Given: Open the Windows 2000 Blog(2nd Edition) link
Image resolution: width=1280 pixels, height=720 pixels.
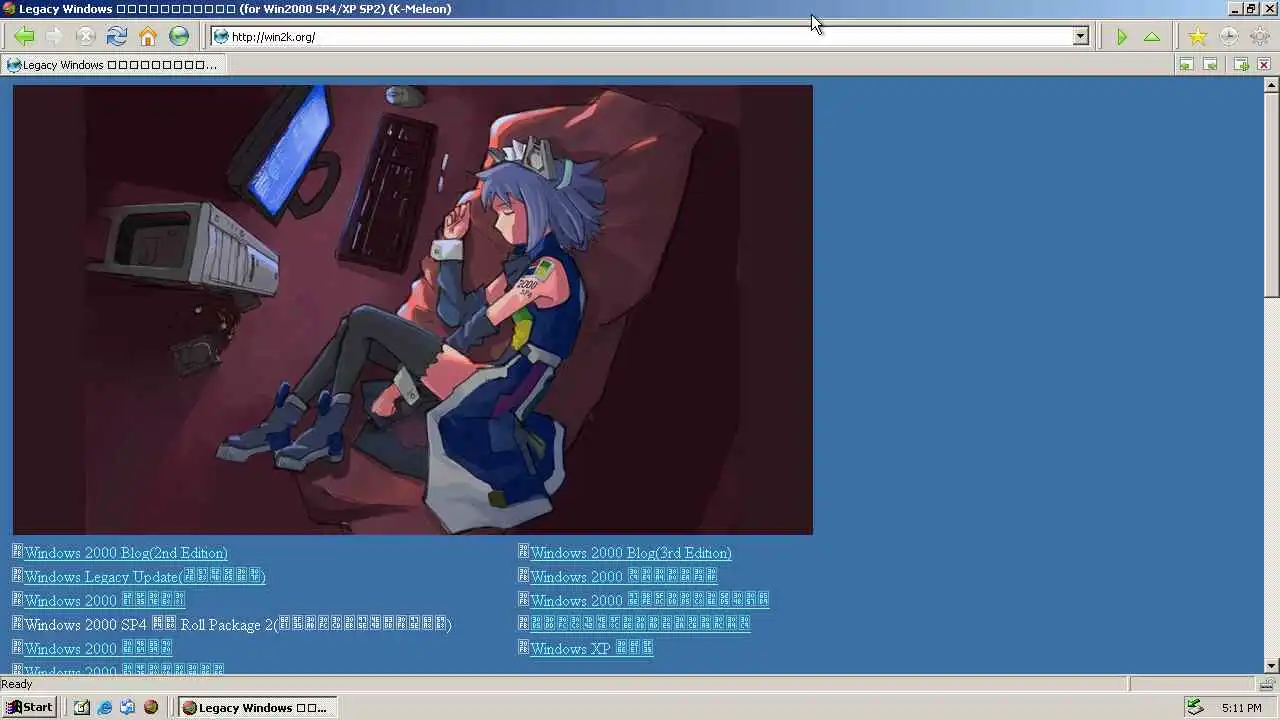Looking at the screenshot, I should [126, 553].
